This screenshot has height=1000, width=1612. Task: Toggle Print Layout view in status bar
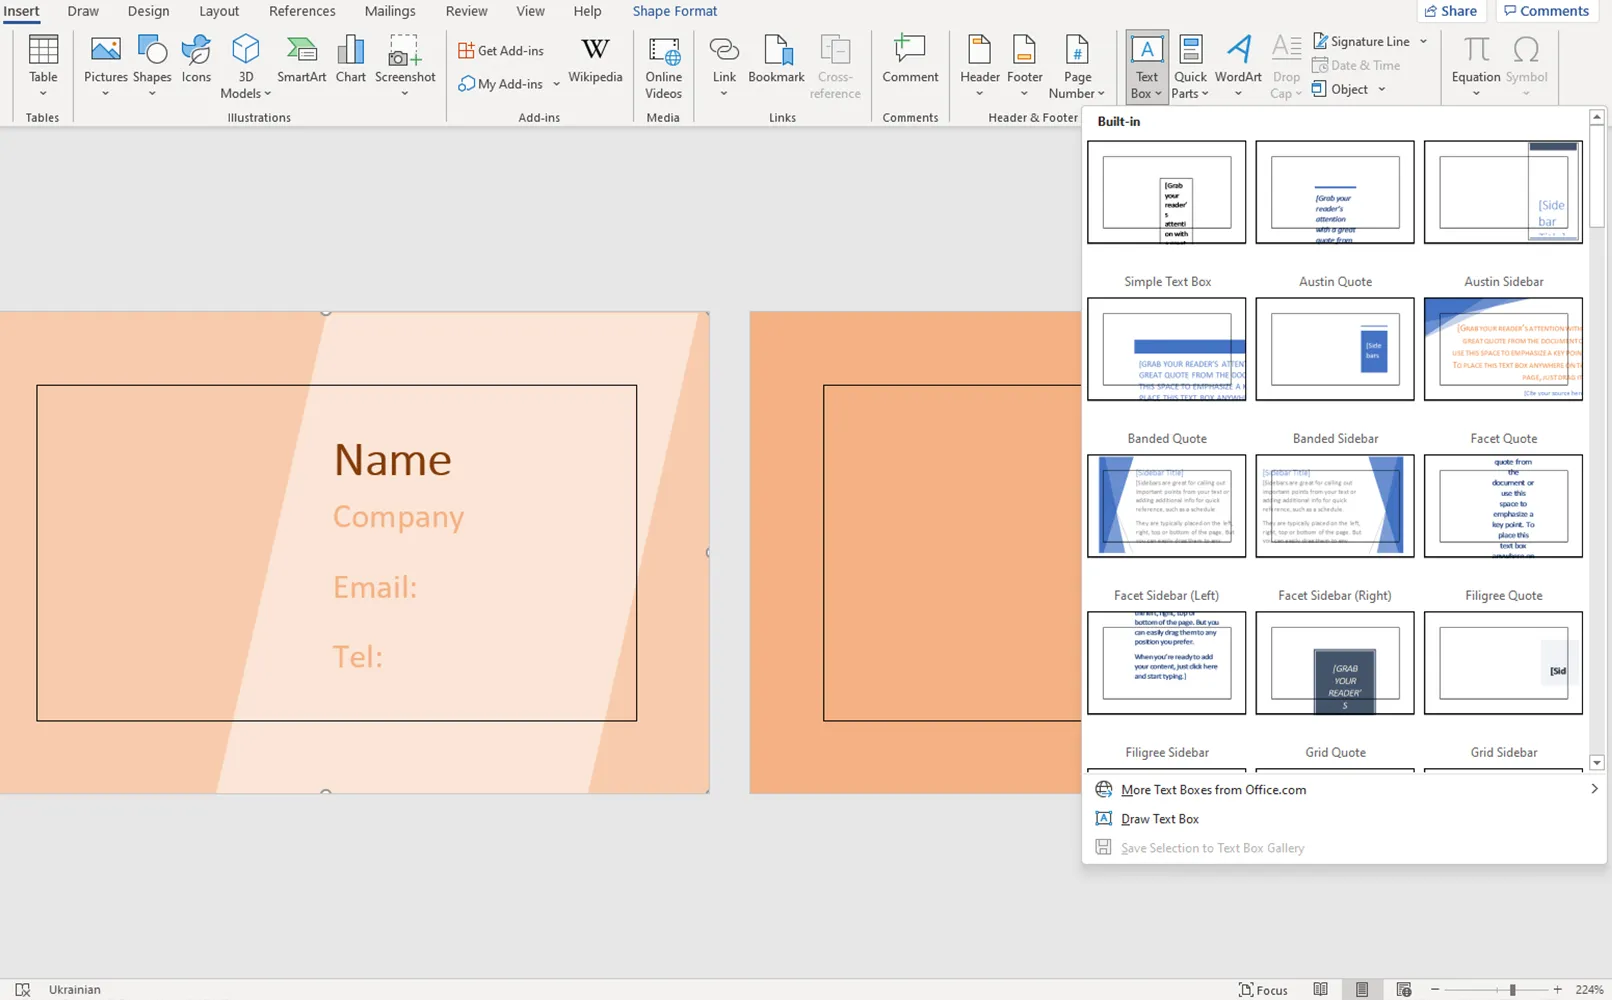(1361, 989)
